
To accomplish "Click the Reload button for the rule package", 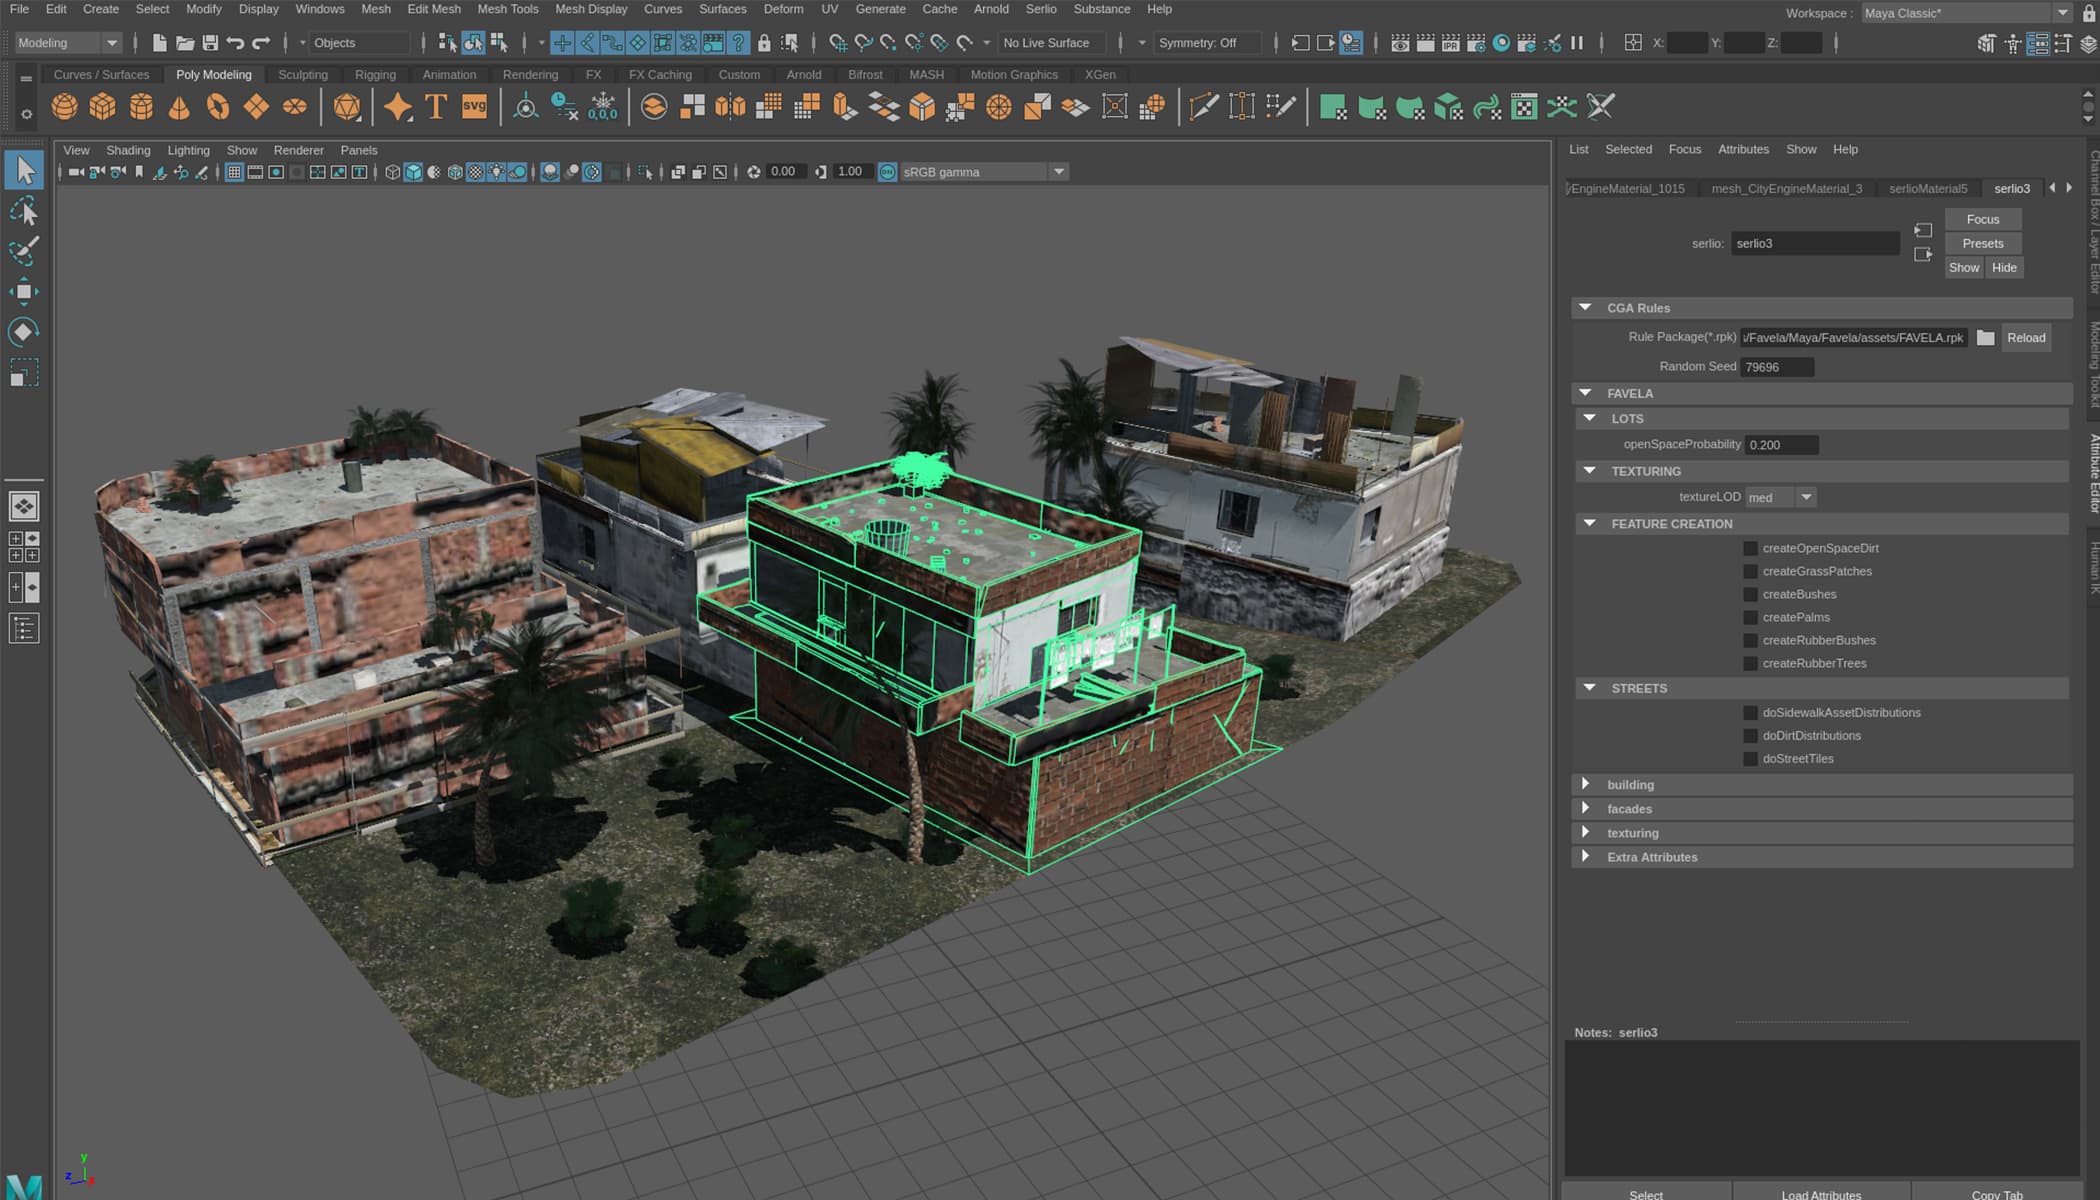I will [x=2026, y=338].
